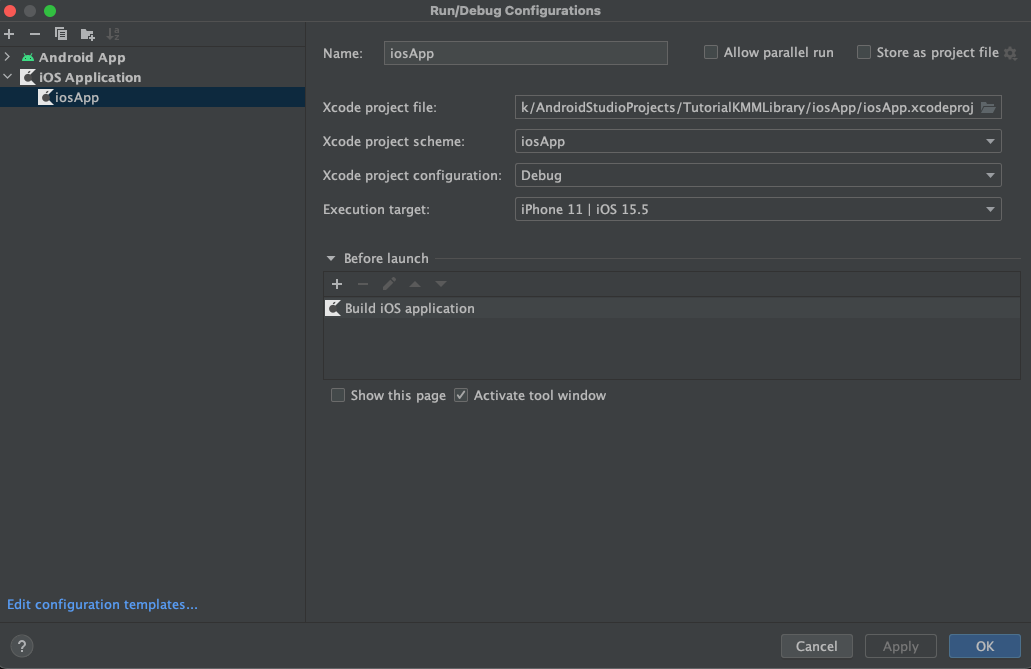Check Show this page
This screenshot has height=669, width=1031.
(338, 395)
